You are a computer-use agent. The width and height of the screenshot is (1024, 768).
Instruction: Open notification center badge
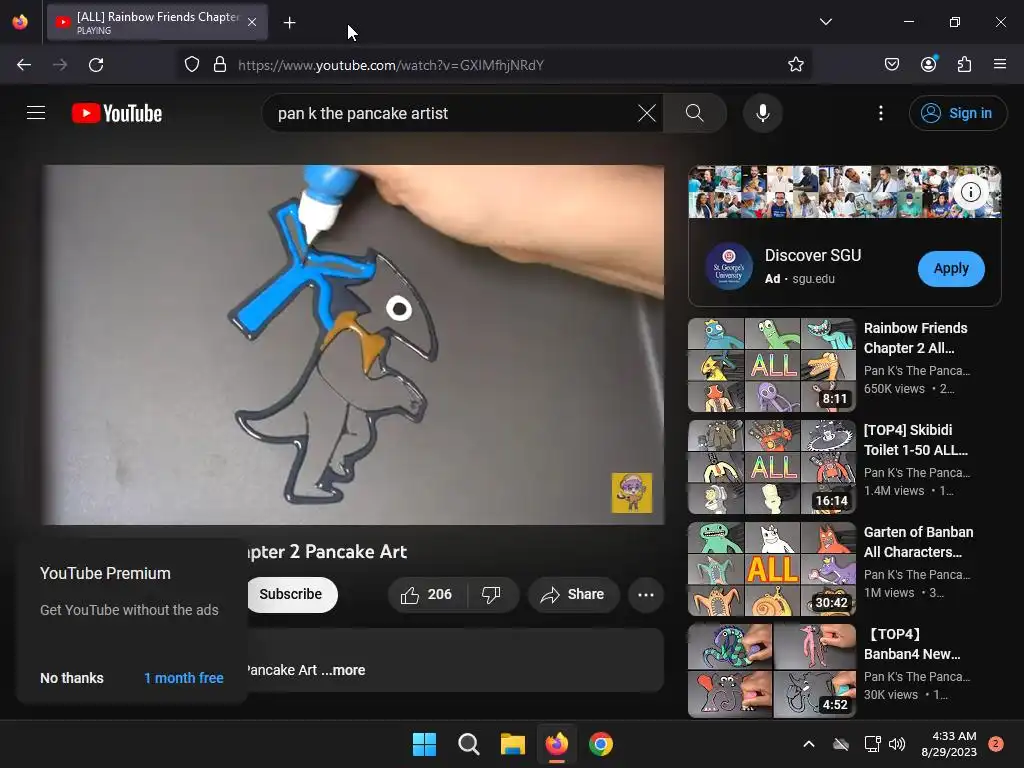(x=996, y=744)
